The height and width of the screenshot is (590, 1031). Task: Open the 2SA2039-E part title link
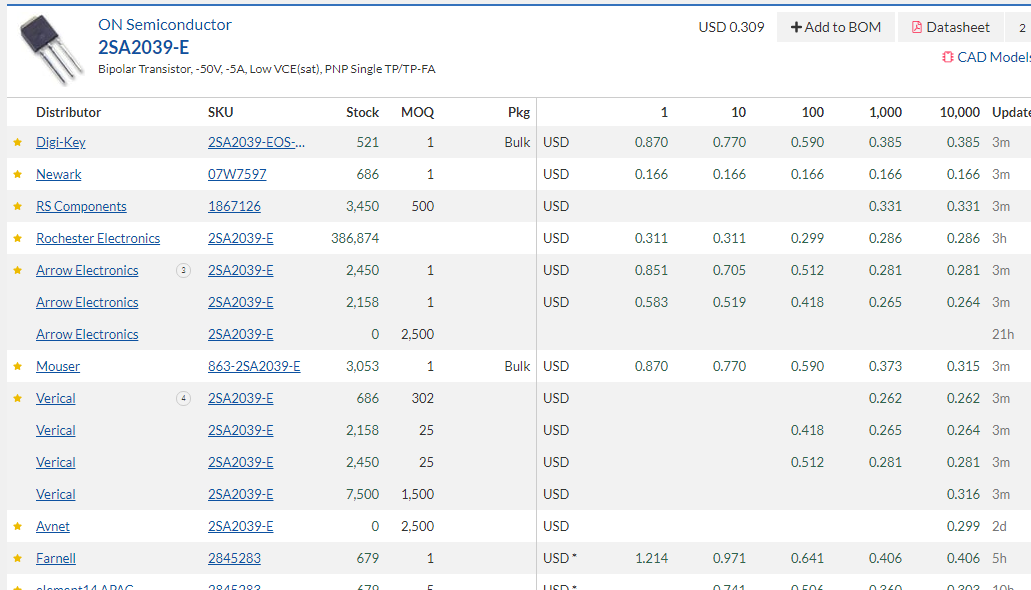click(x=143, y=47)
